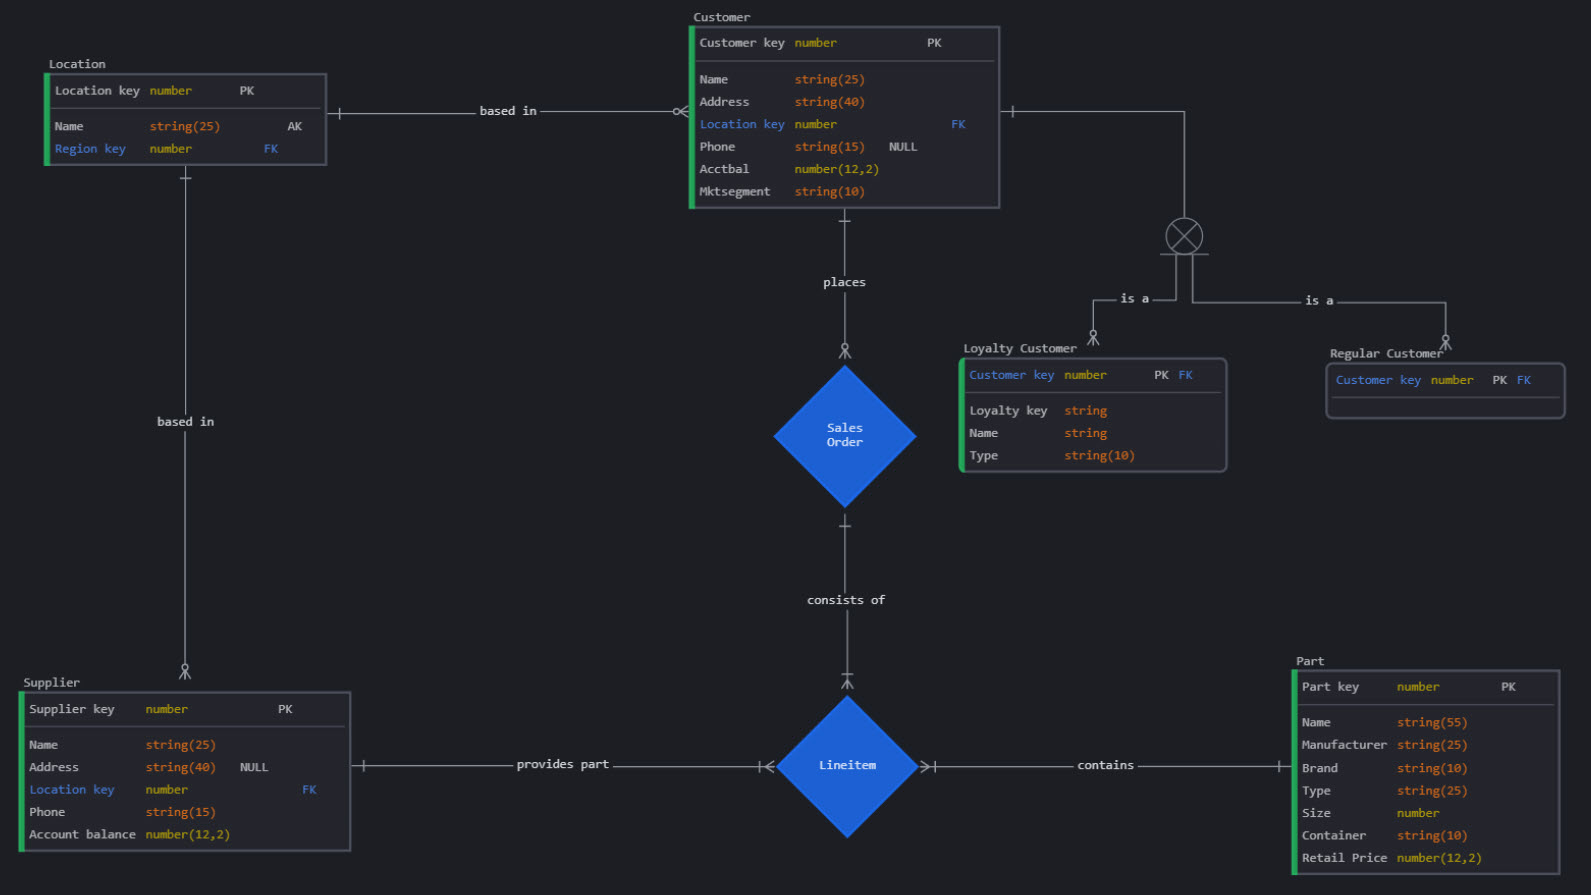Select "based in" label between Location and Customer

[x=508, y=111]
